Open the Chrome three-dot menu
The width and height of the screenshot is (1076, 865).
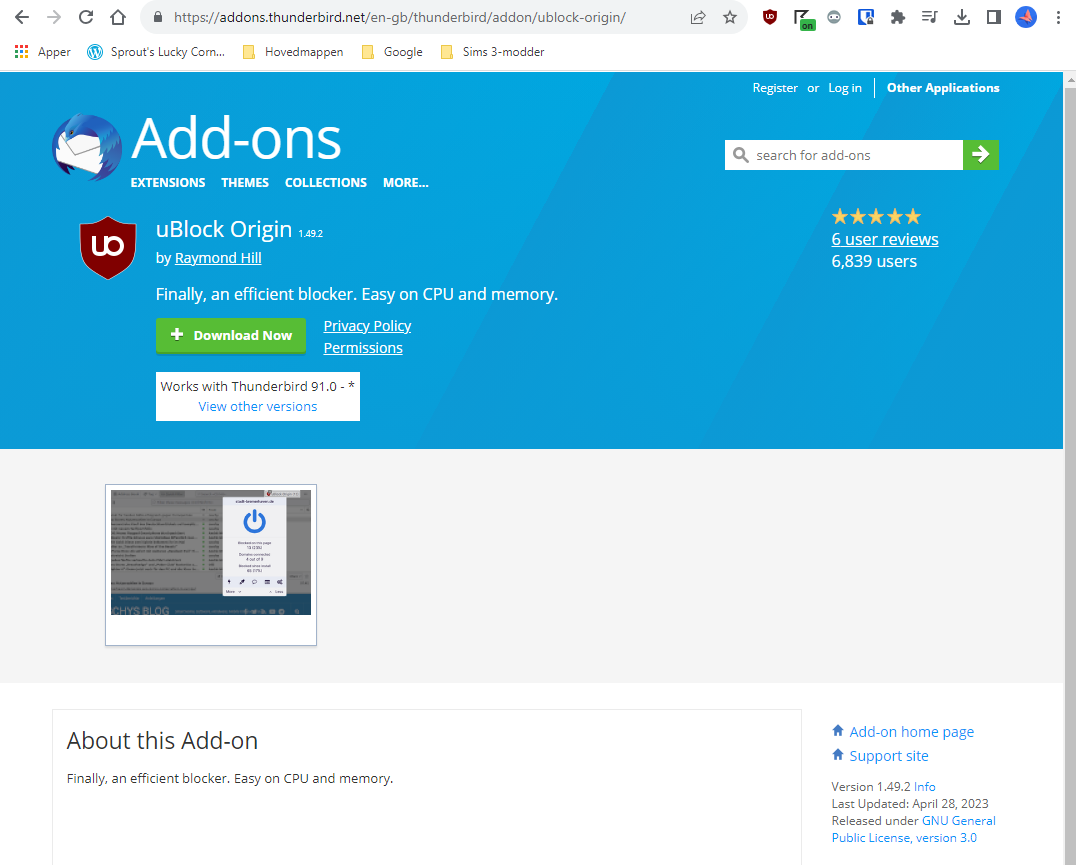[1057, 17]
